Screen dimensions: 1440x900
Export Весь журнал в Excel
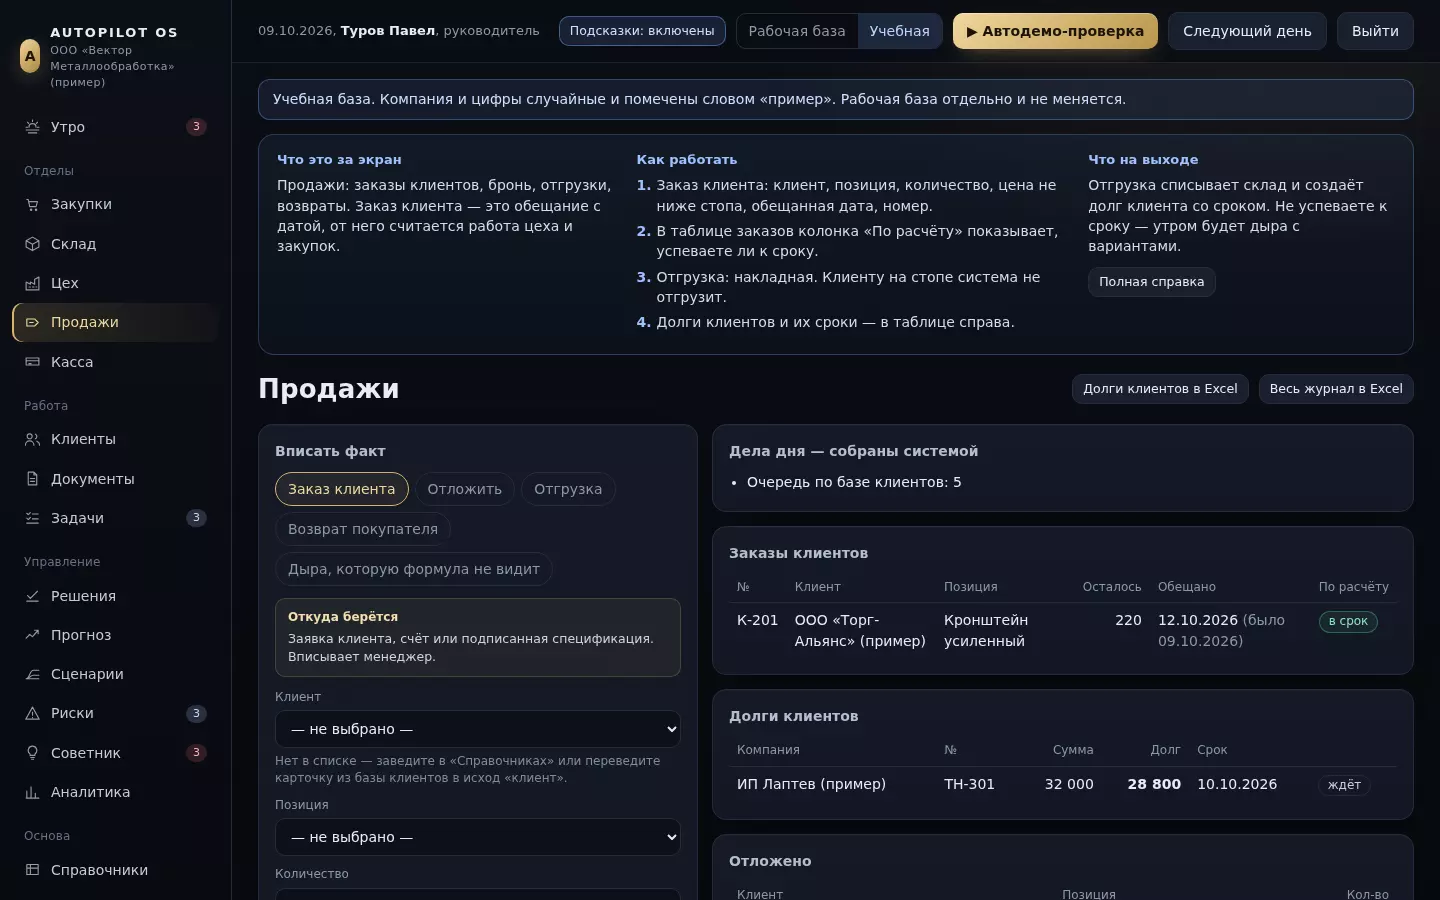tap(1336, 389)
